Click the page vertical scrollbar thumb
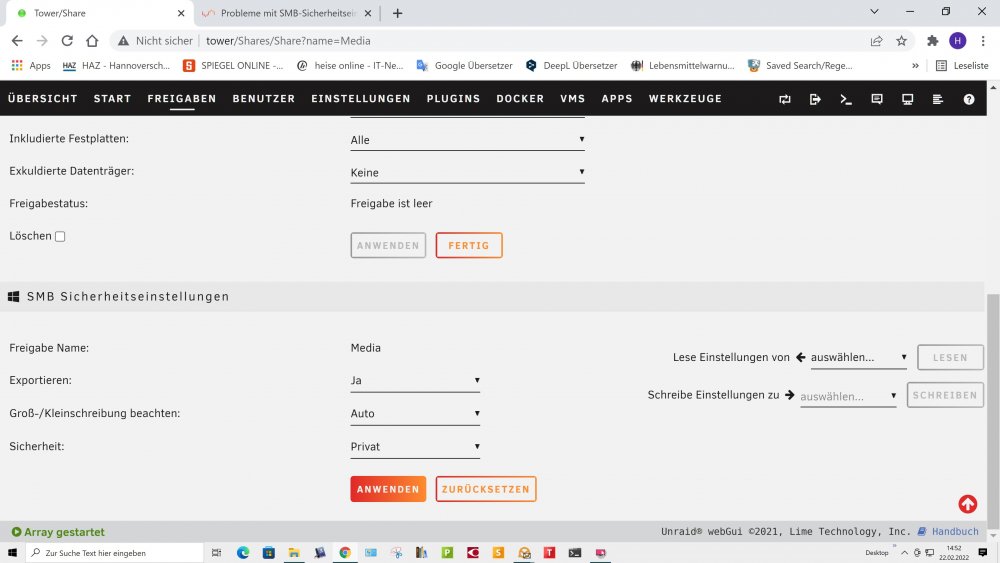Screen dimensions: 1000x563 pos(993,409)
